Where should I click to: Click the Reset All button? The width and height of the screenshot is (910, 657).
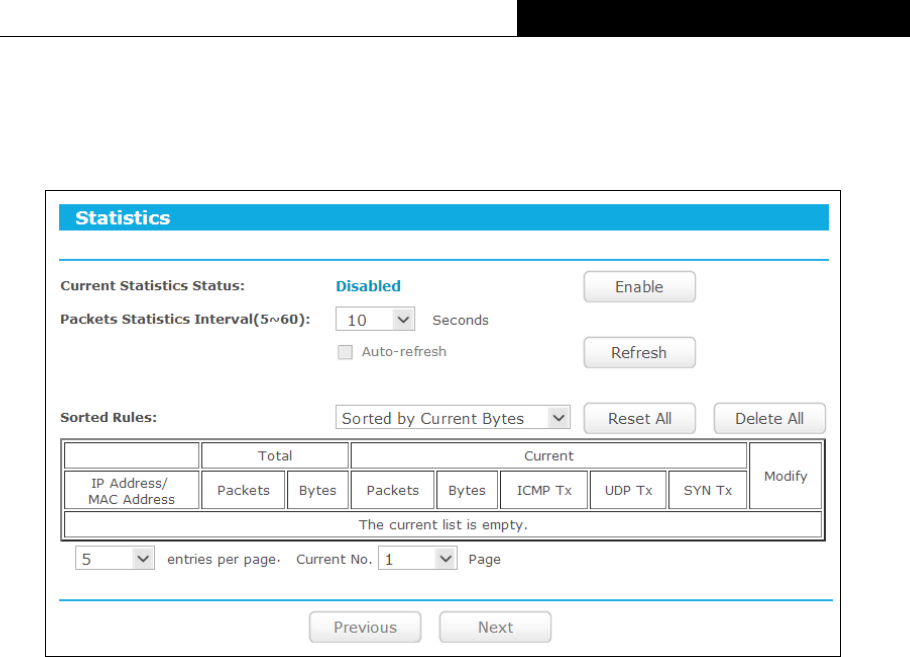(x=639, y=418)
